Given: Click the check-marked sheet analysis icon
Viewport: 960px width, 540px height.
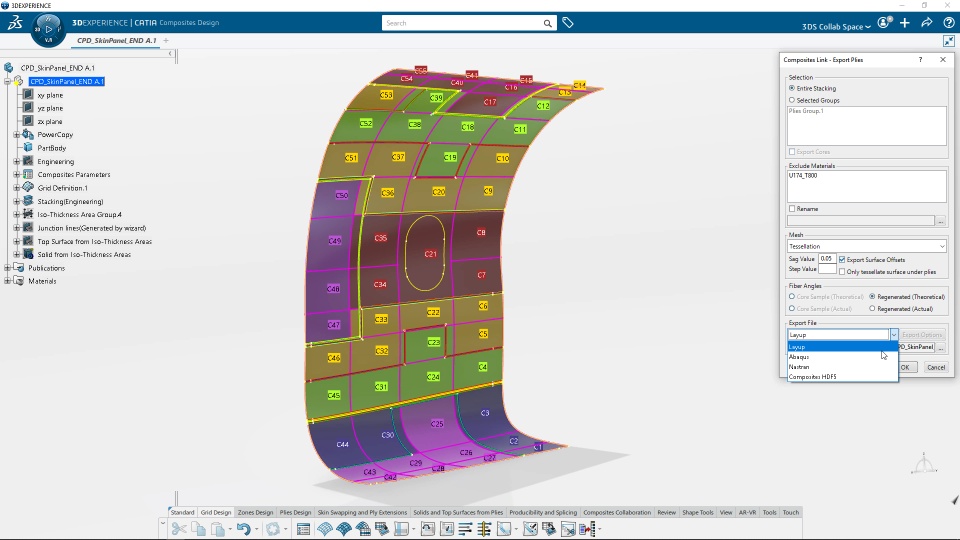Looking at the screenshot, I should [x=530, y=529].
